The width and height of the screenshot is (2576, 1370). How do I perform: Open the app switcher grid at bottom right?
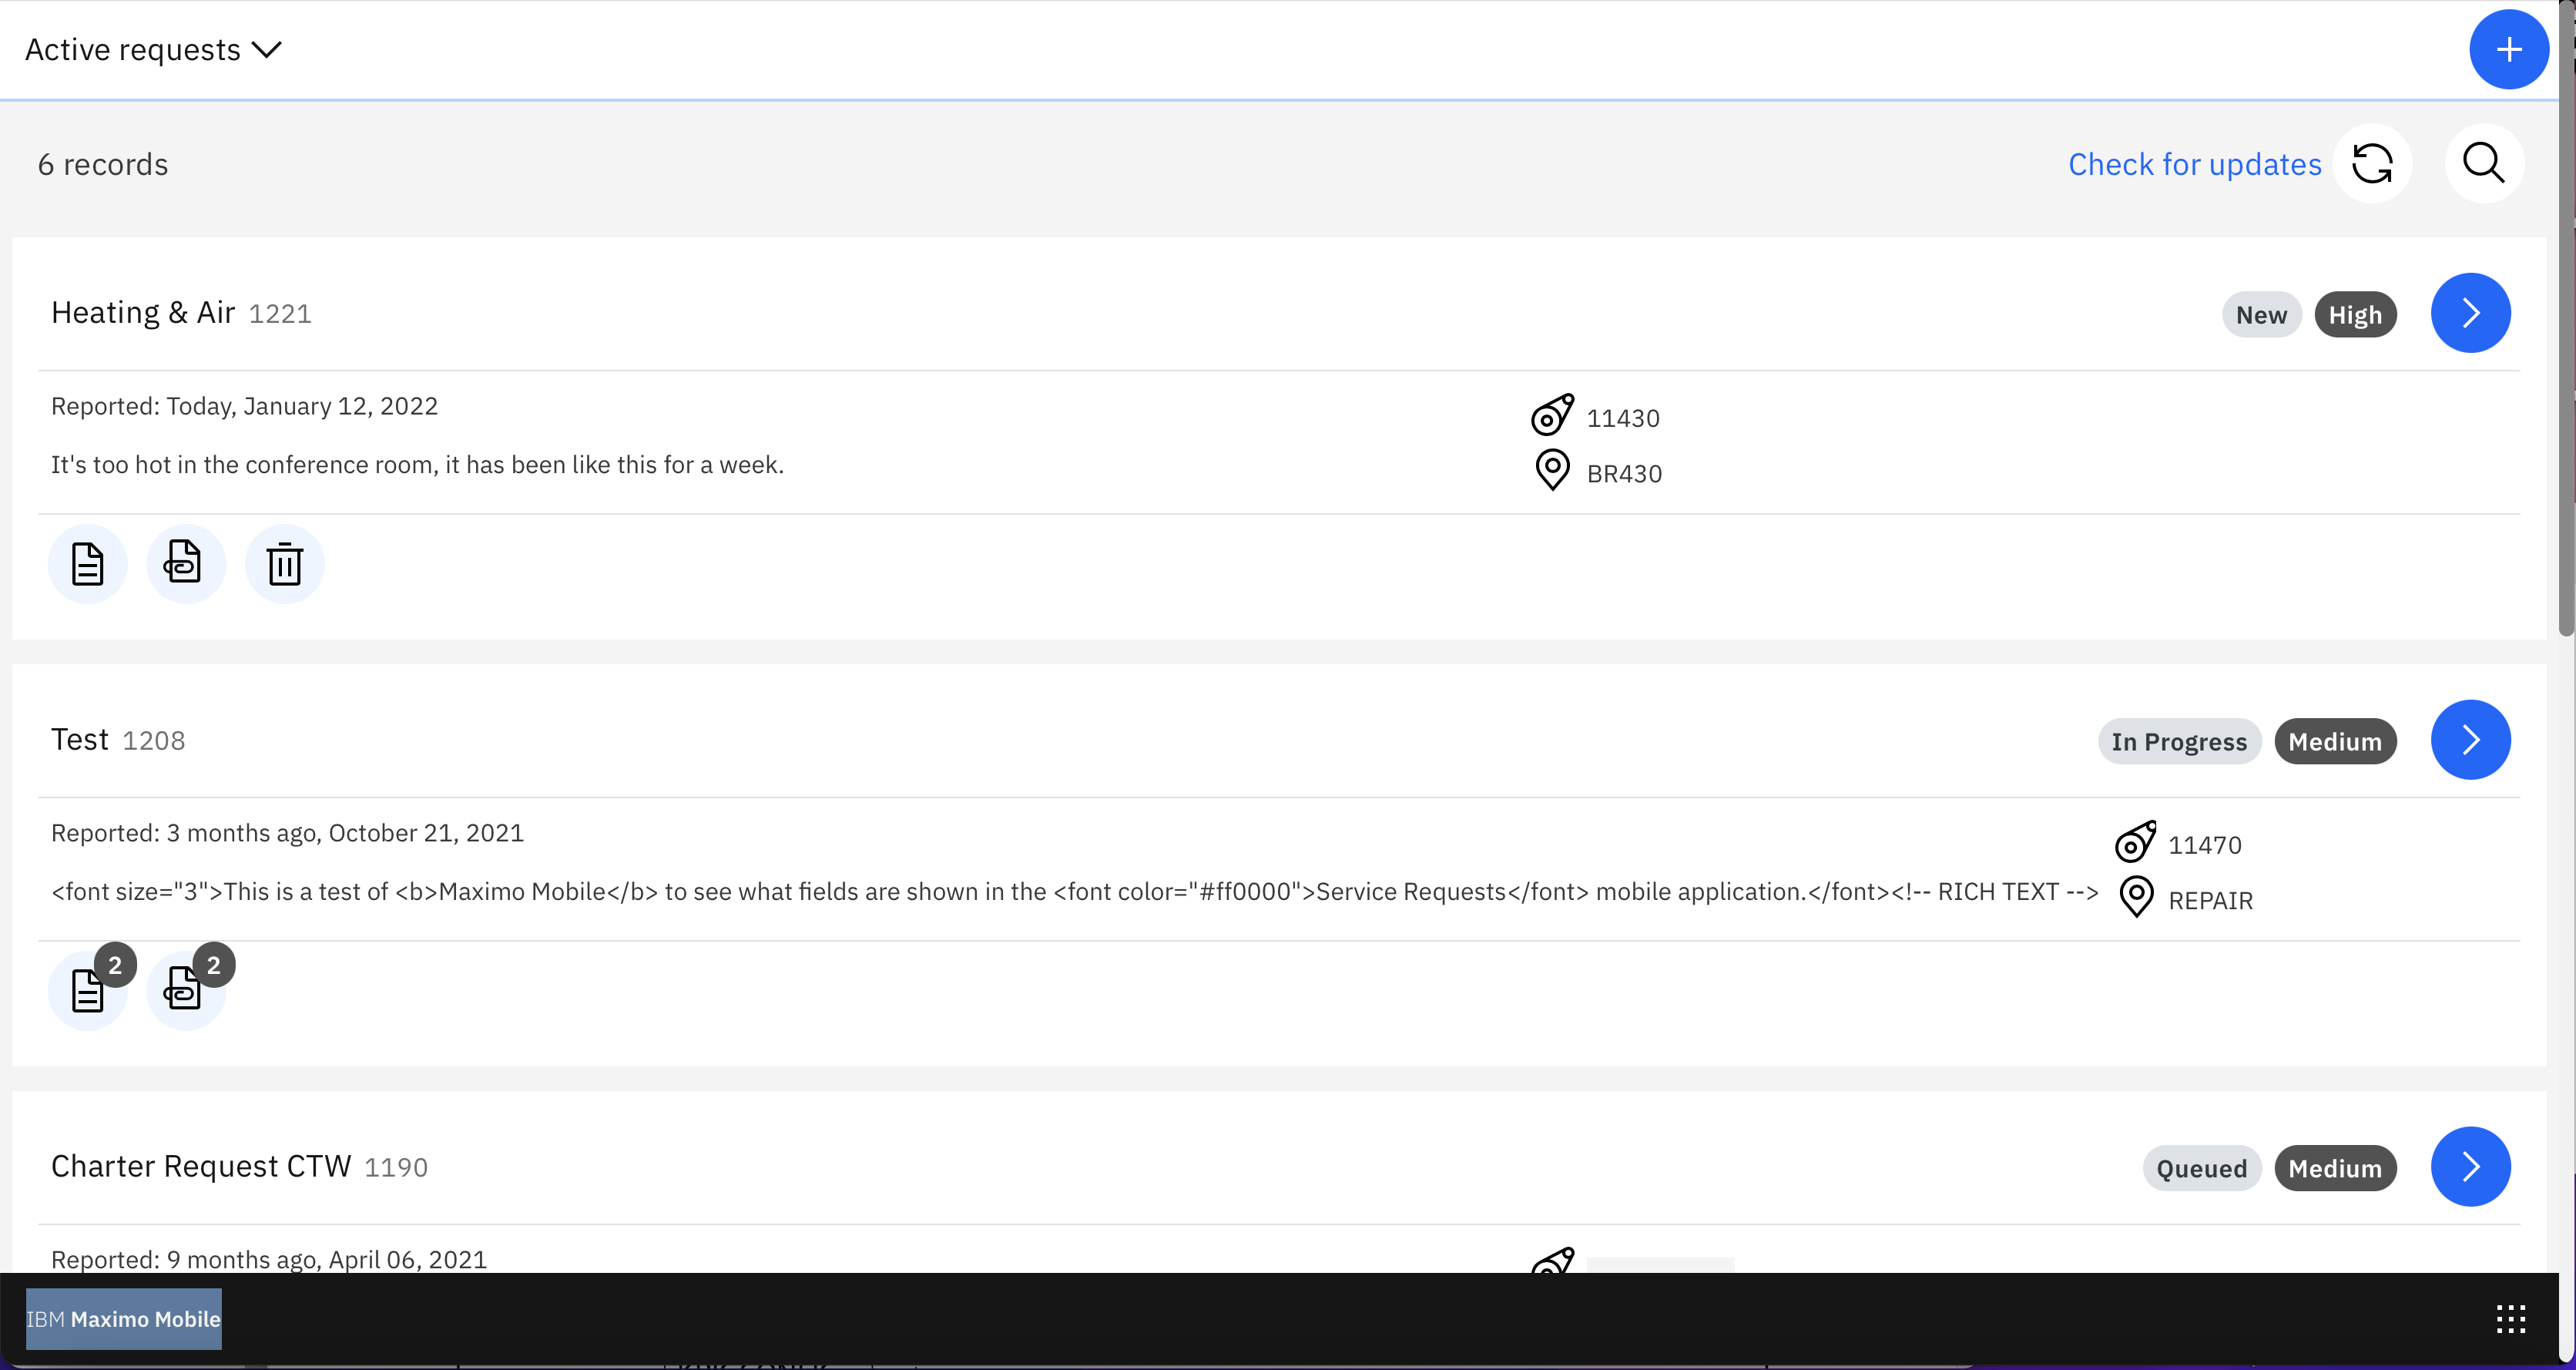click(x=2511, y=1318)
